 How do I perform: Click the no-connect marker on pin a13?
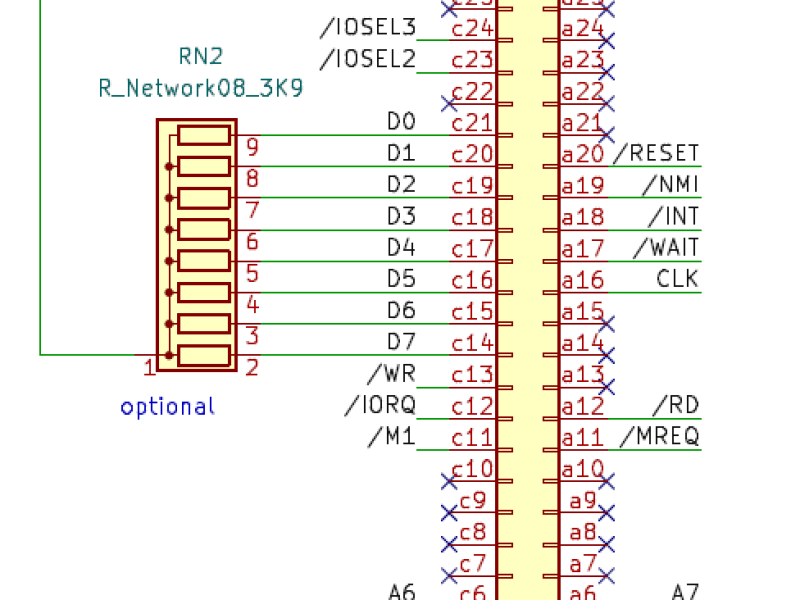[607, 387]
